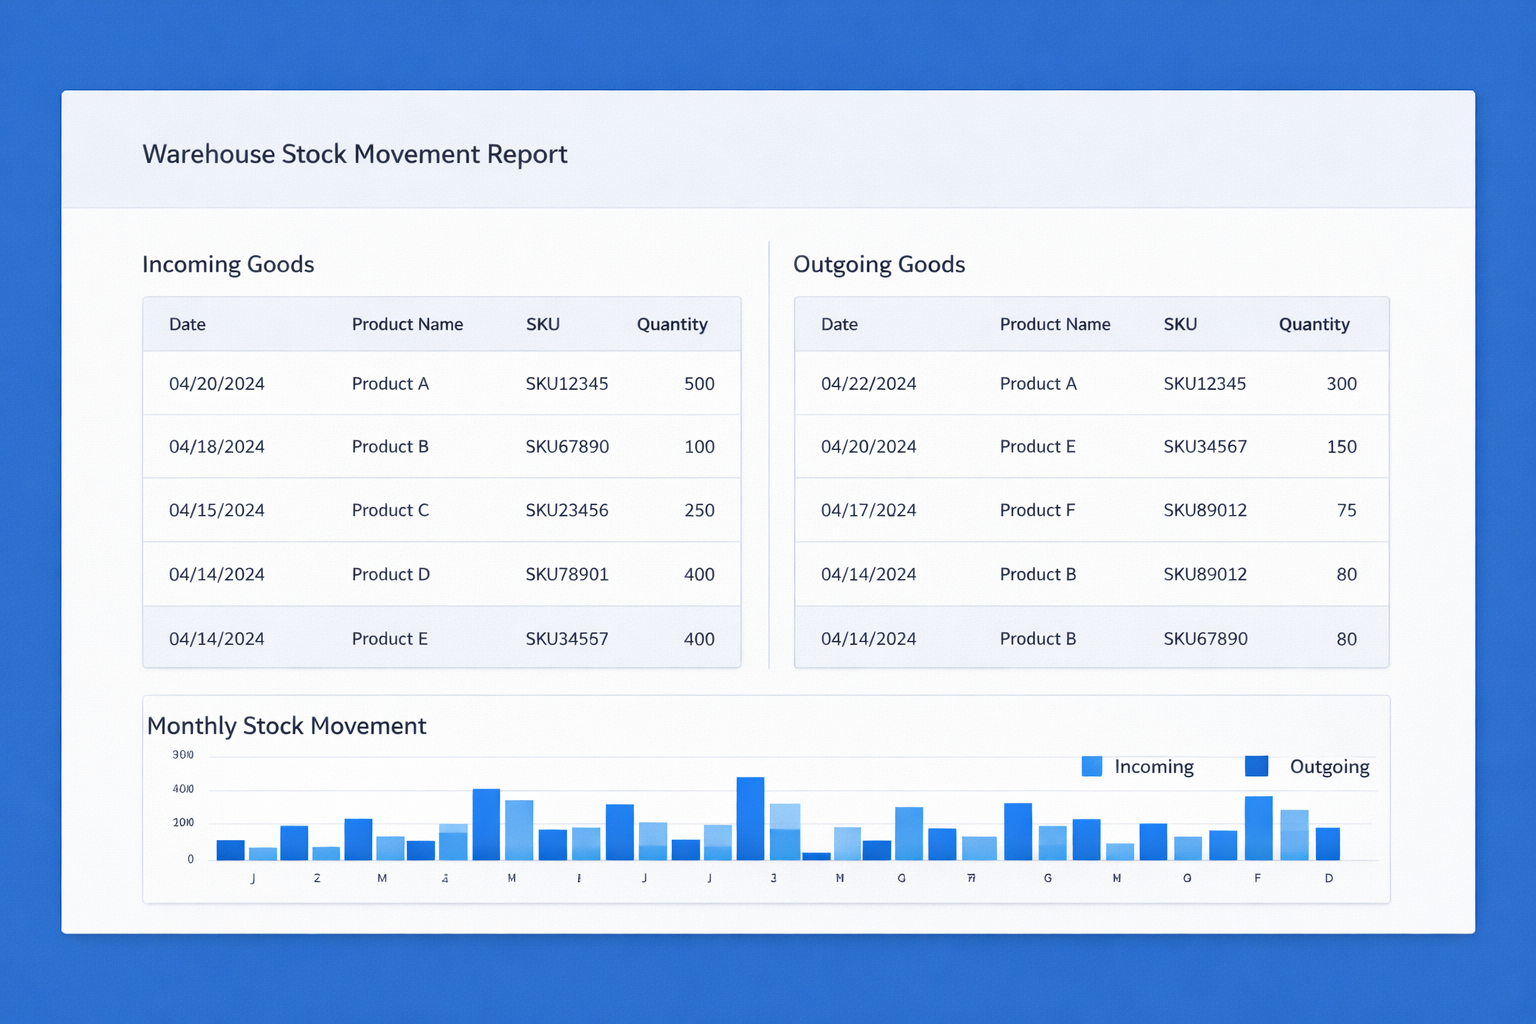Screen dimensions: 1536x1024
Task: Click Product Name header in Outgoing Goods table
Action: [1055, 324]
